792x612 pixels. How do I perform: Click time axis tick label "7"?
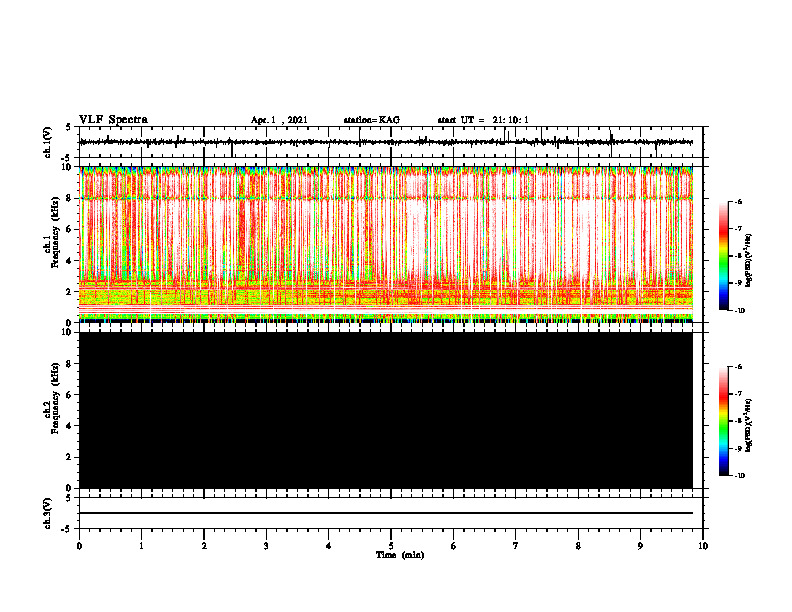516,546
